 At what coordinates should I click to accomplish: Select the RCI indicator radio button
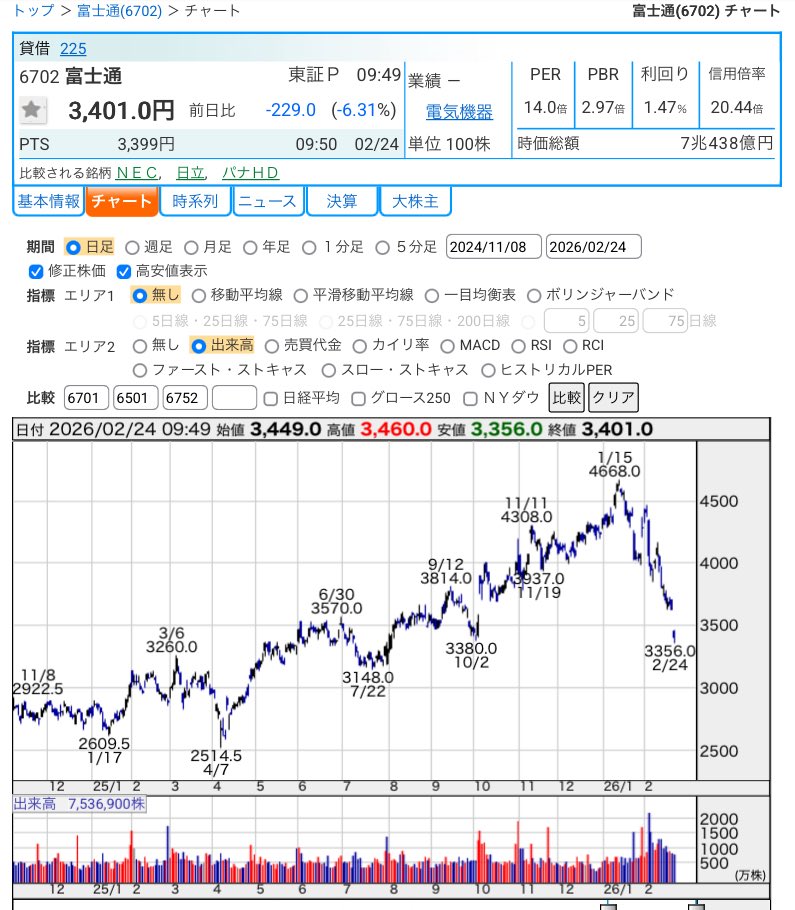coord(570,346)
